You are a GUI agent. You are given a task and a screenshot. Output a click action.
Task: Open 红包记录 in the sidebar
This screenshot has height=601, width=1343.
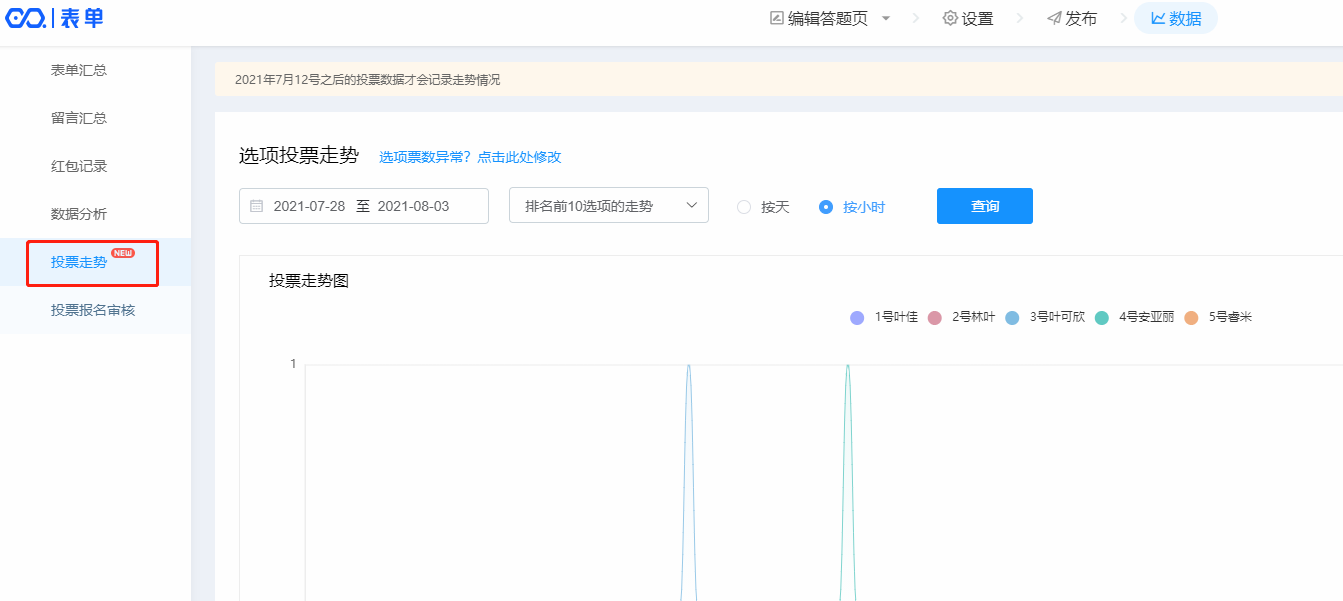(79, 166)
